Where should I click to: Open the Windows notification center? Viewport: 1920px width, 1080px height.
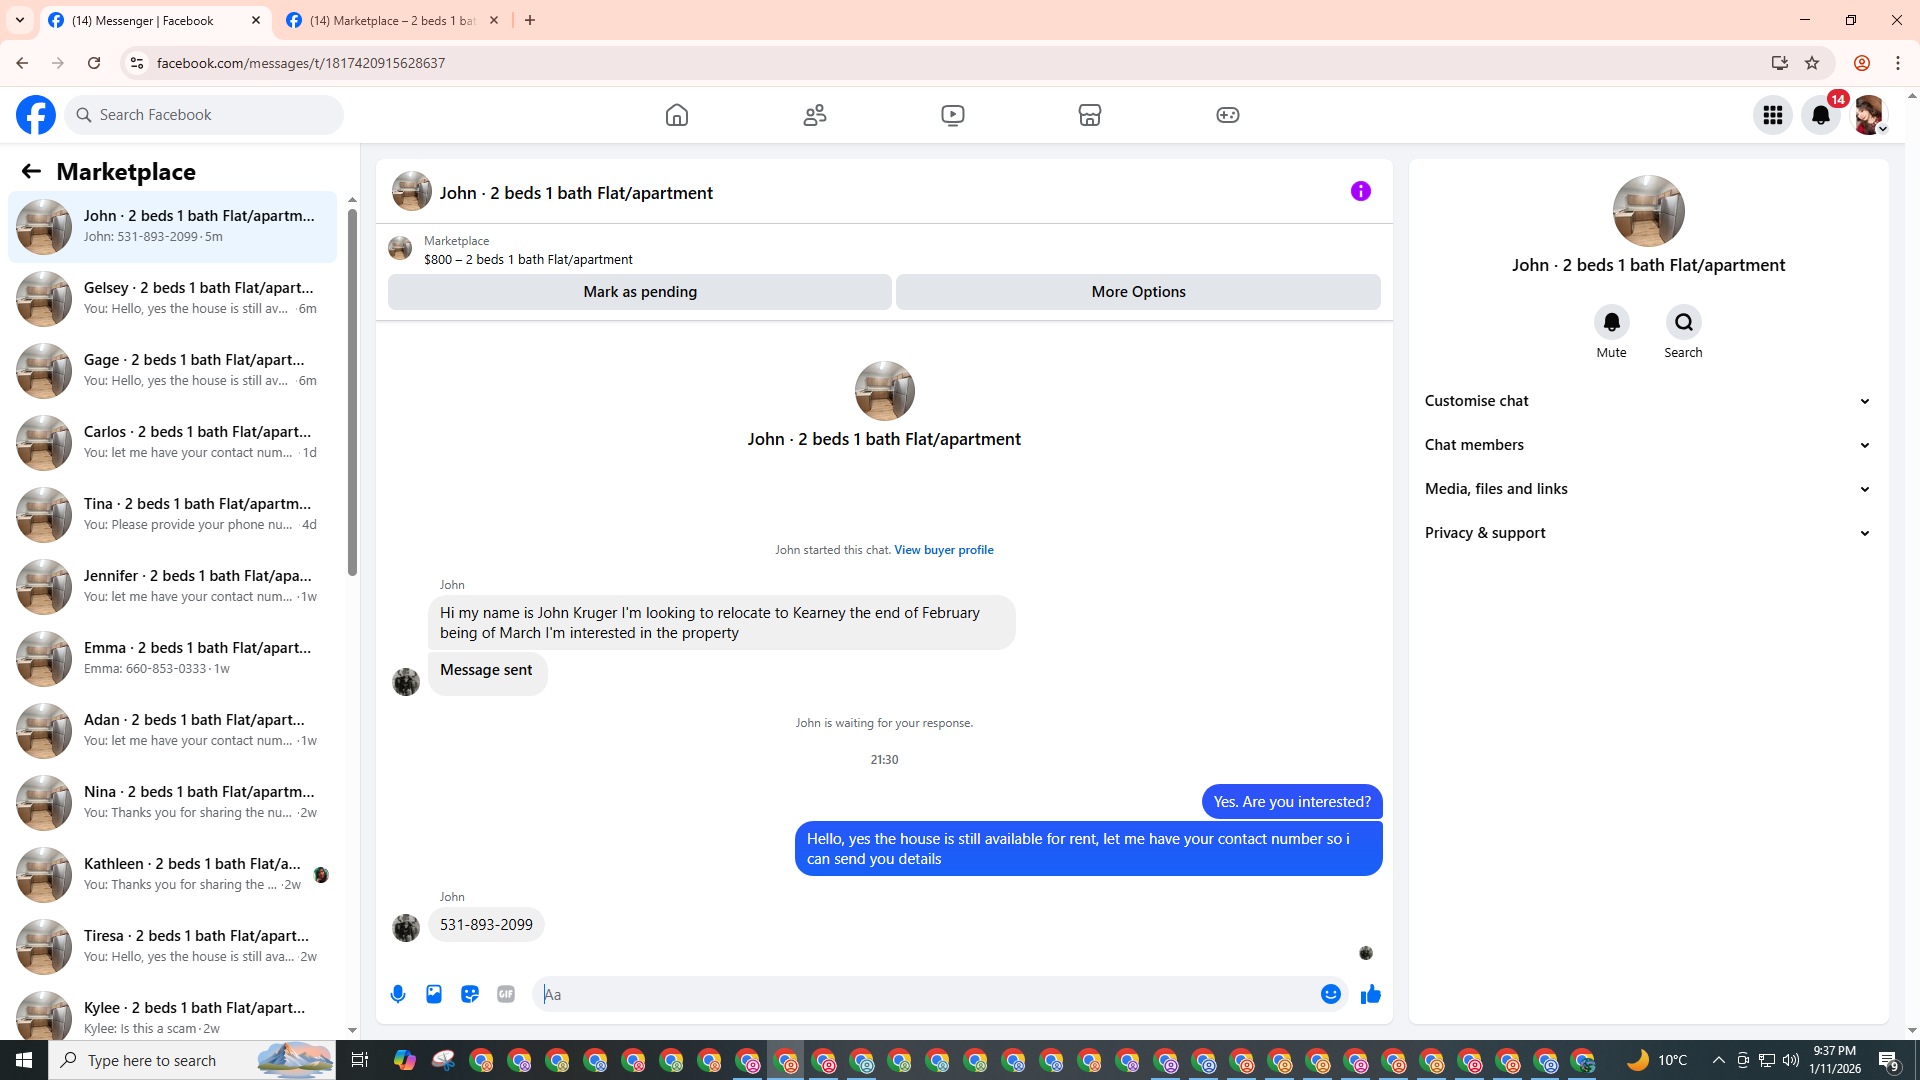(1889, 1060)
